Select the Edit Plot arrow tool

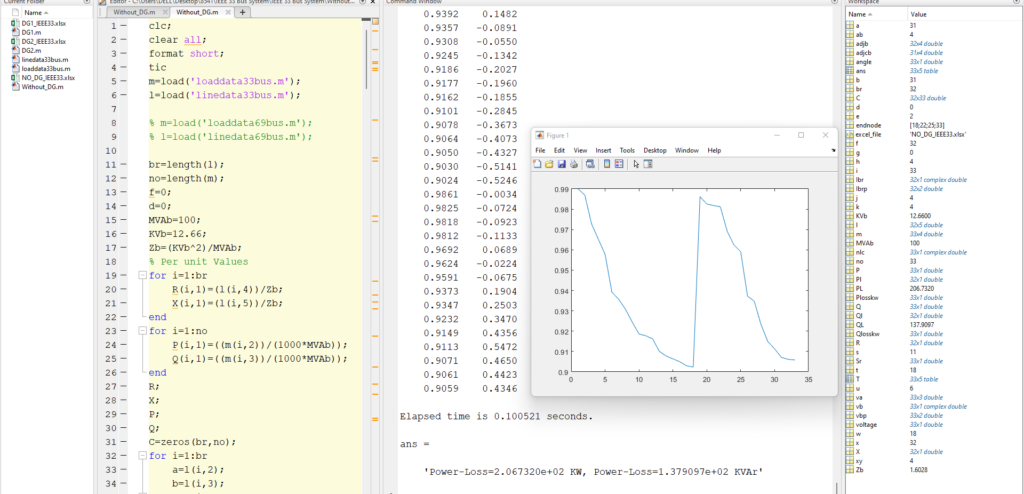click(x=636, y=164)
